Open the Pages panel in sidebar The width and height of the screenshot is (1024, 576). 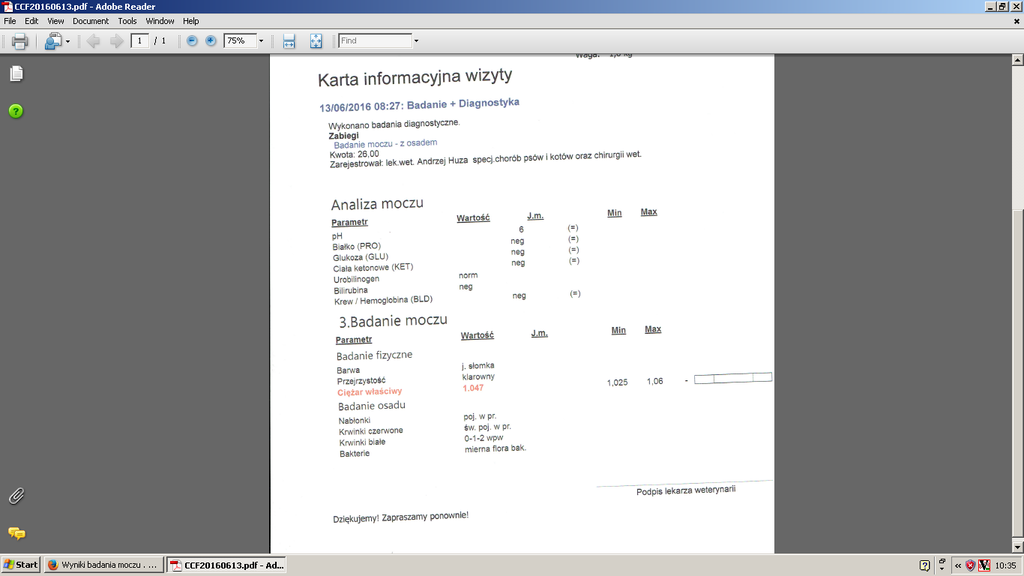tap(16, 74)
